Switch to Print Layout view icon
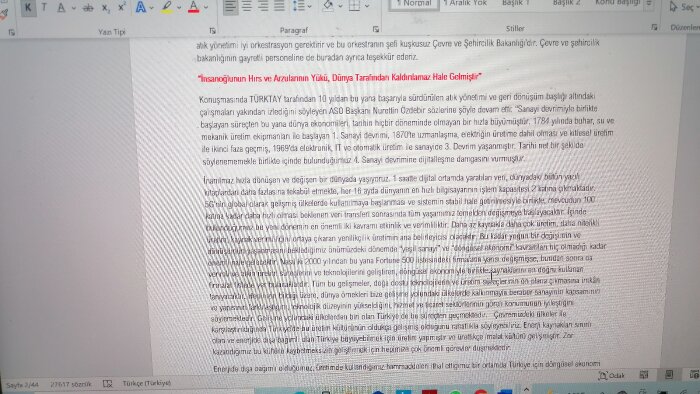Screen dimensions: 700x394 pyautogui.click(x=668, y=374)
